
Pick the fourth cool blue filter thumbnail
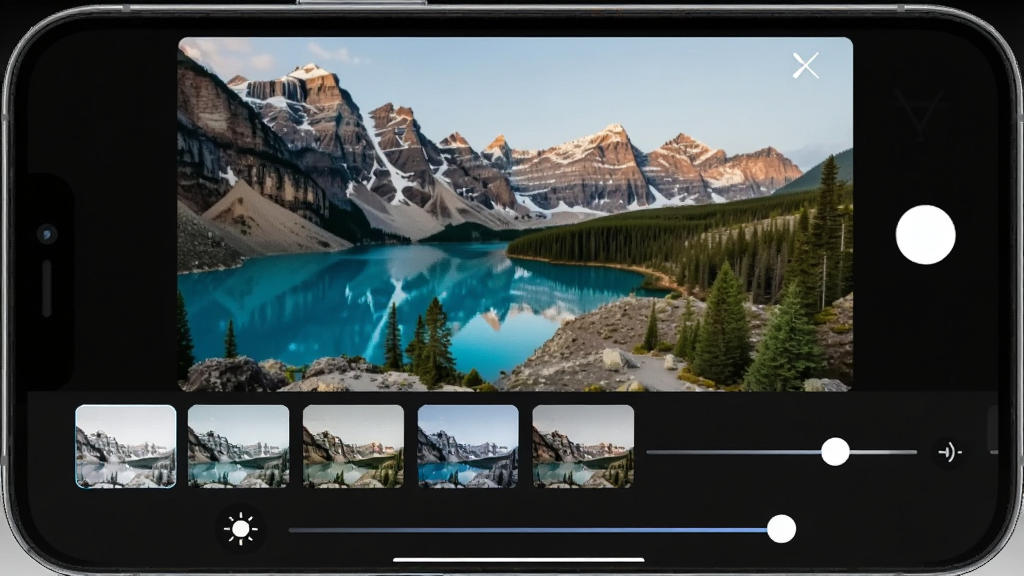(468, 446)
